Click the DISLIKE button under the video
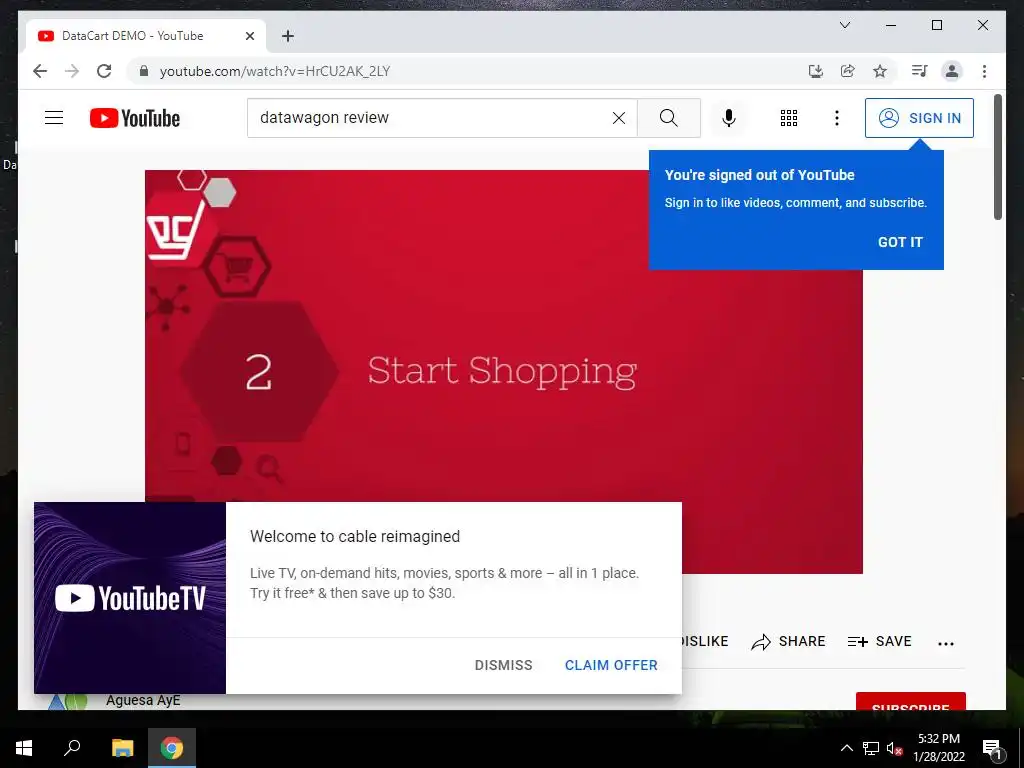 [705, 641]
